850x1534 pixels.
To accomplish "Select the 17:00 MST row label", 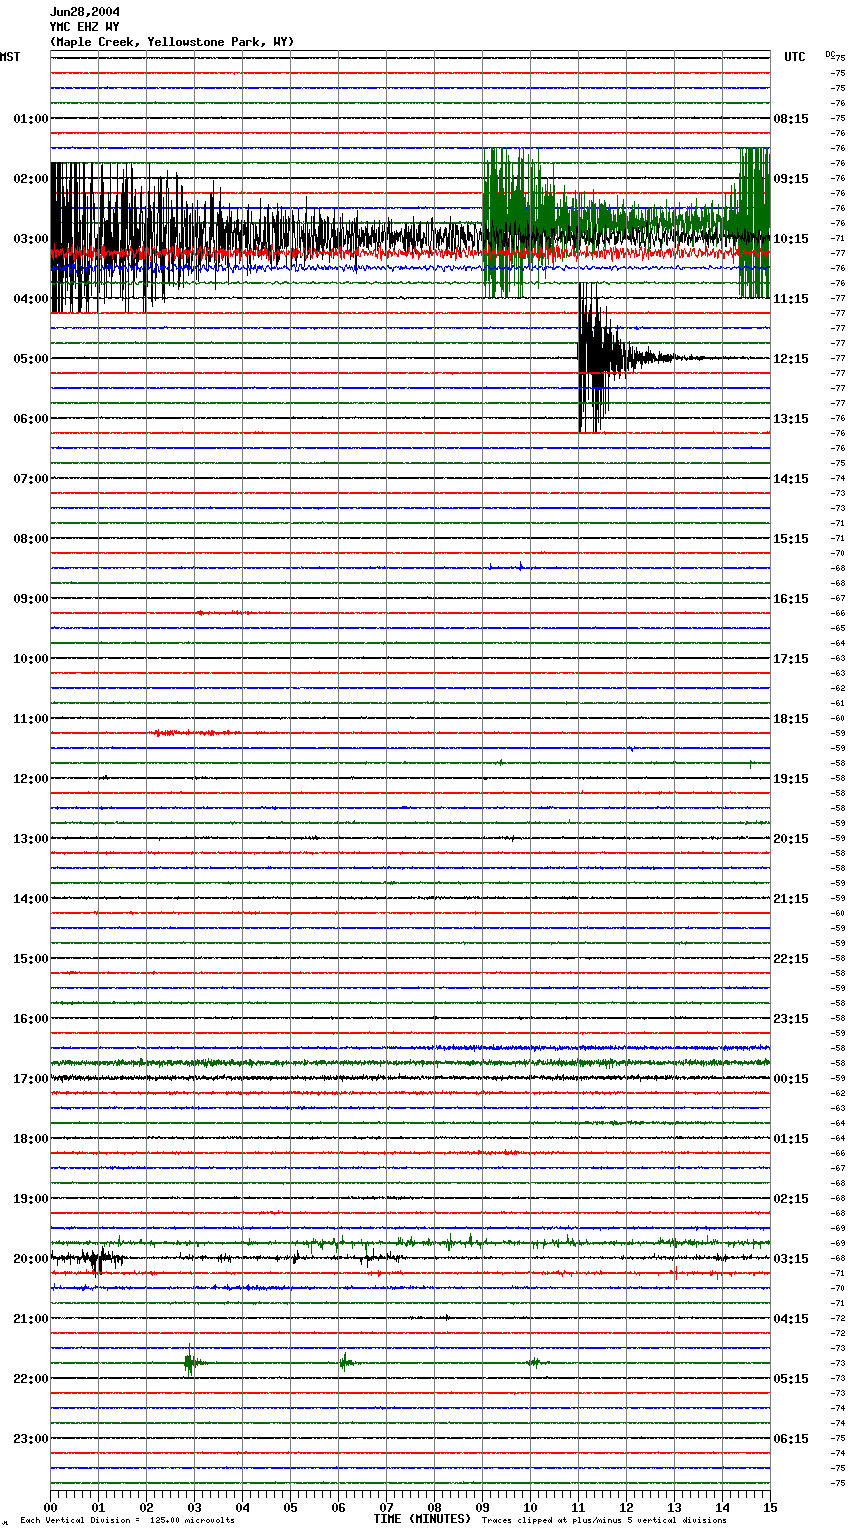I will pyautogui.click(x=31, y=1078).
